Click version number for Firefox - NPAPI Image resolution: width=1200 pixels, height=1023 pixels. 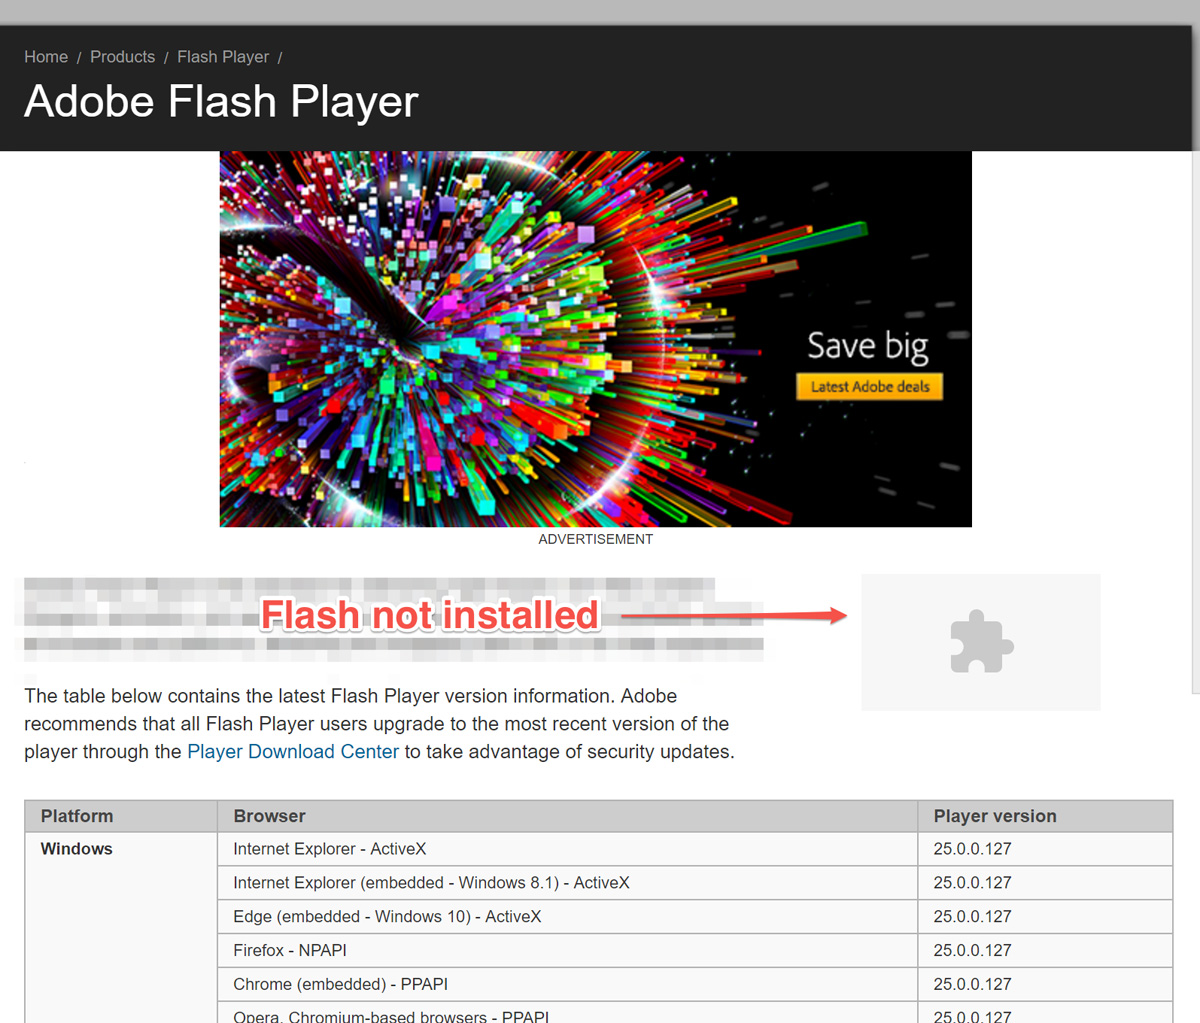972,951
